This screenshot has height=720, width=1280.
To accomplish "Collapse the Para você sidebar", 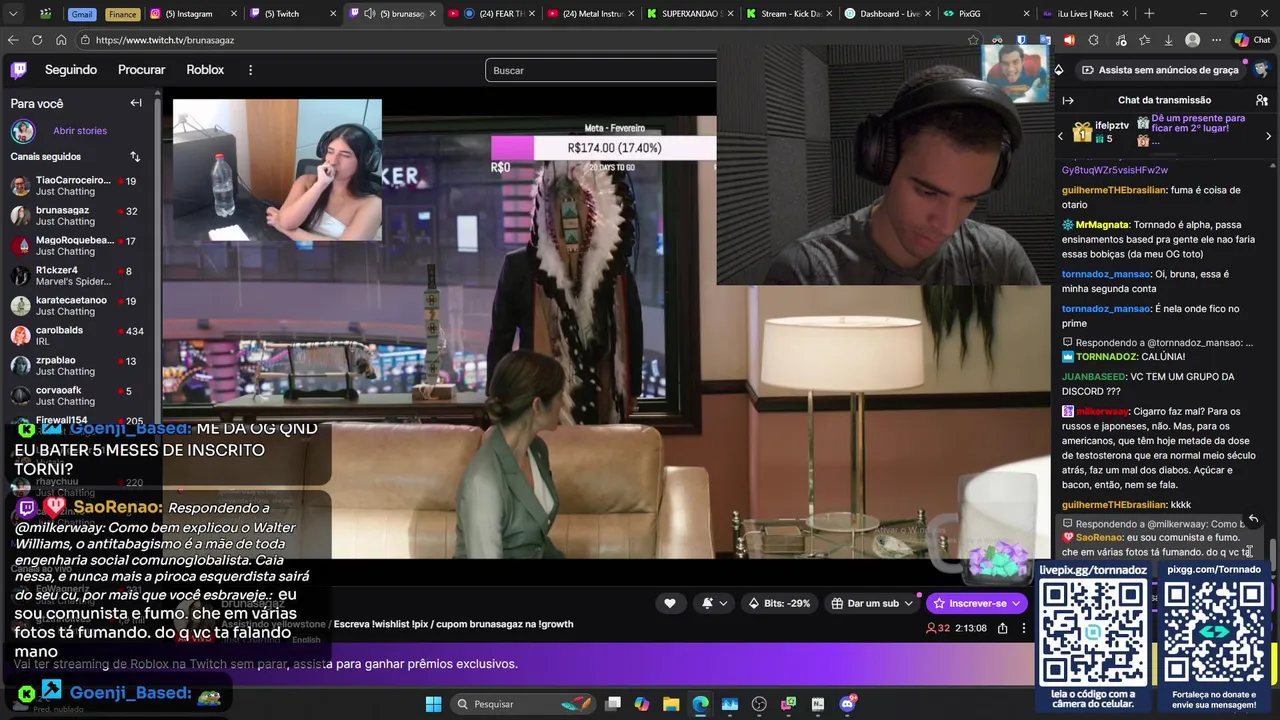I will coord(136,103).
